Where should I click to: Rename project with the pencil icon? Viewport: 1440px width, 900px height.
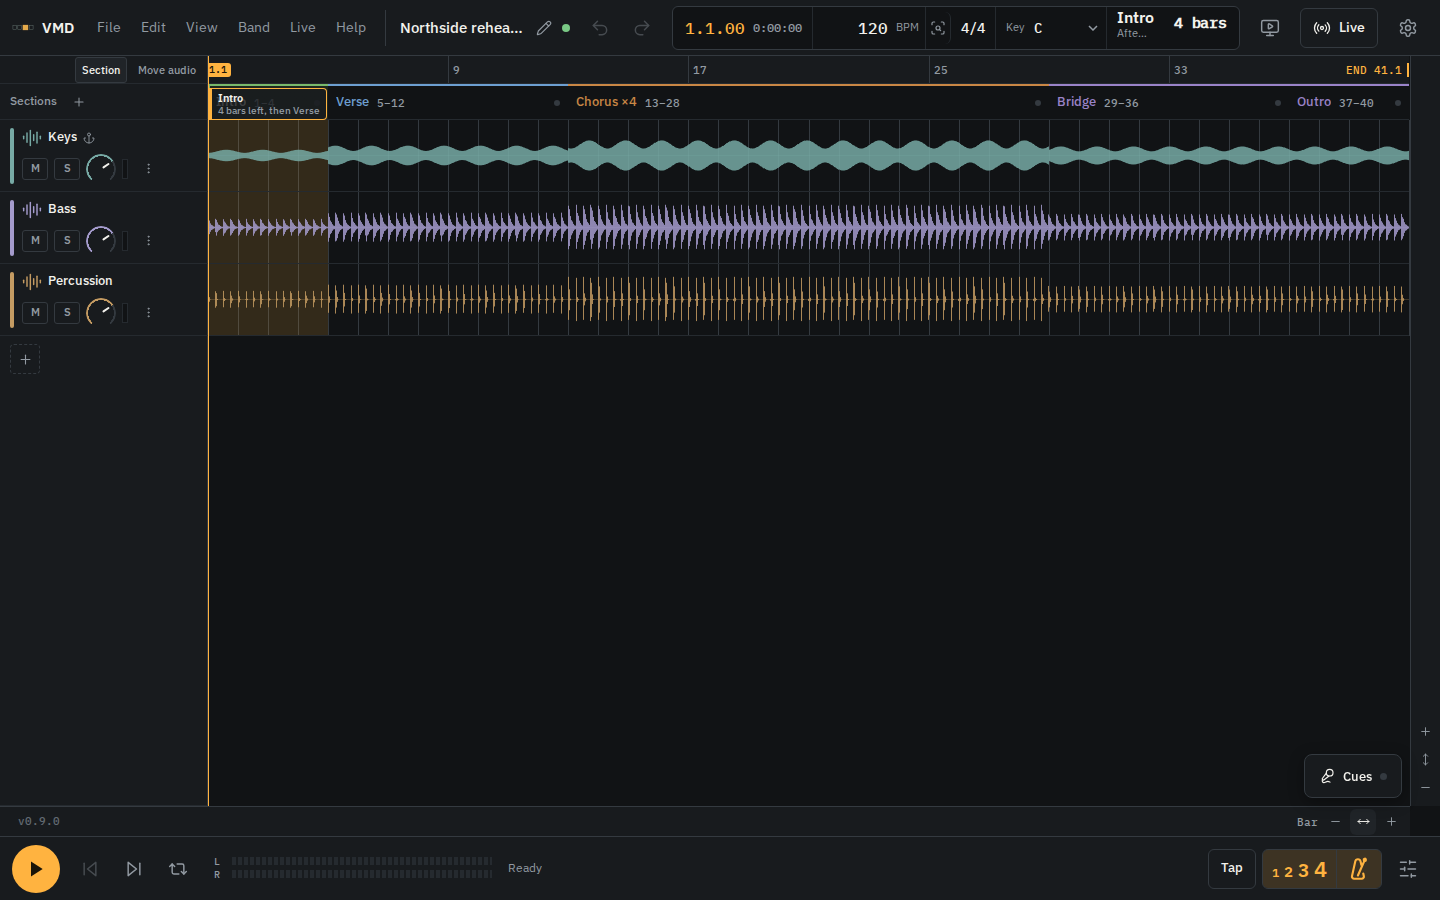(544, 28)
